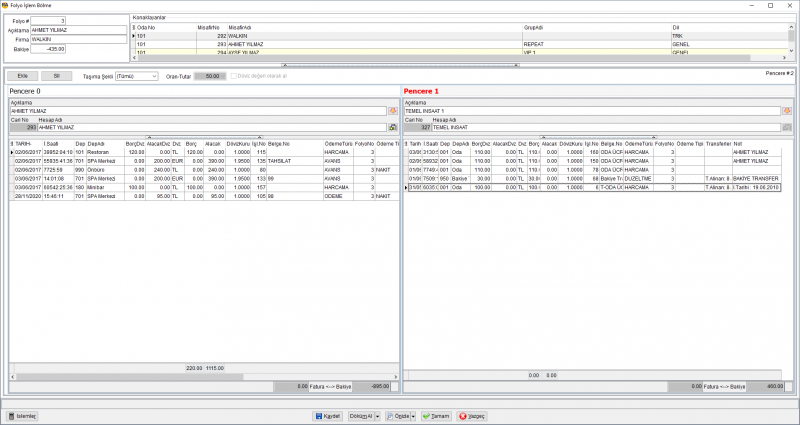Collapse the Pencere 0 grid splitter handle
This screenshot has height=425, width=800.
coord(204,137)
